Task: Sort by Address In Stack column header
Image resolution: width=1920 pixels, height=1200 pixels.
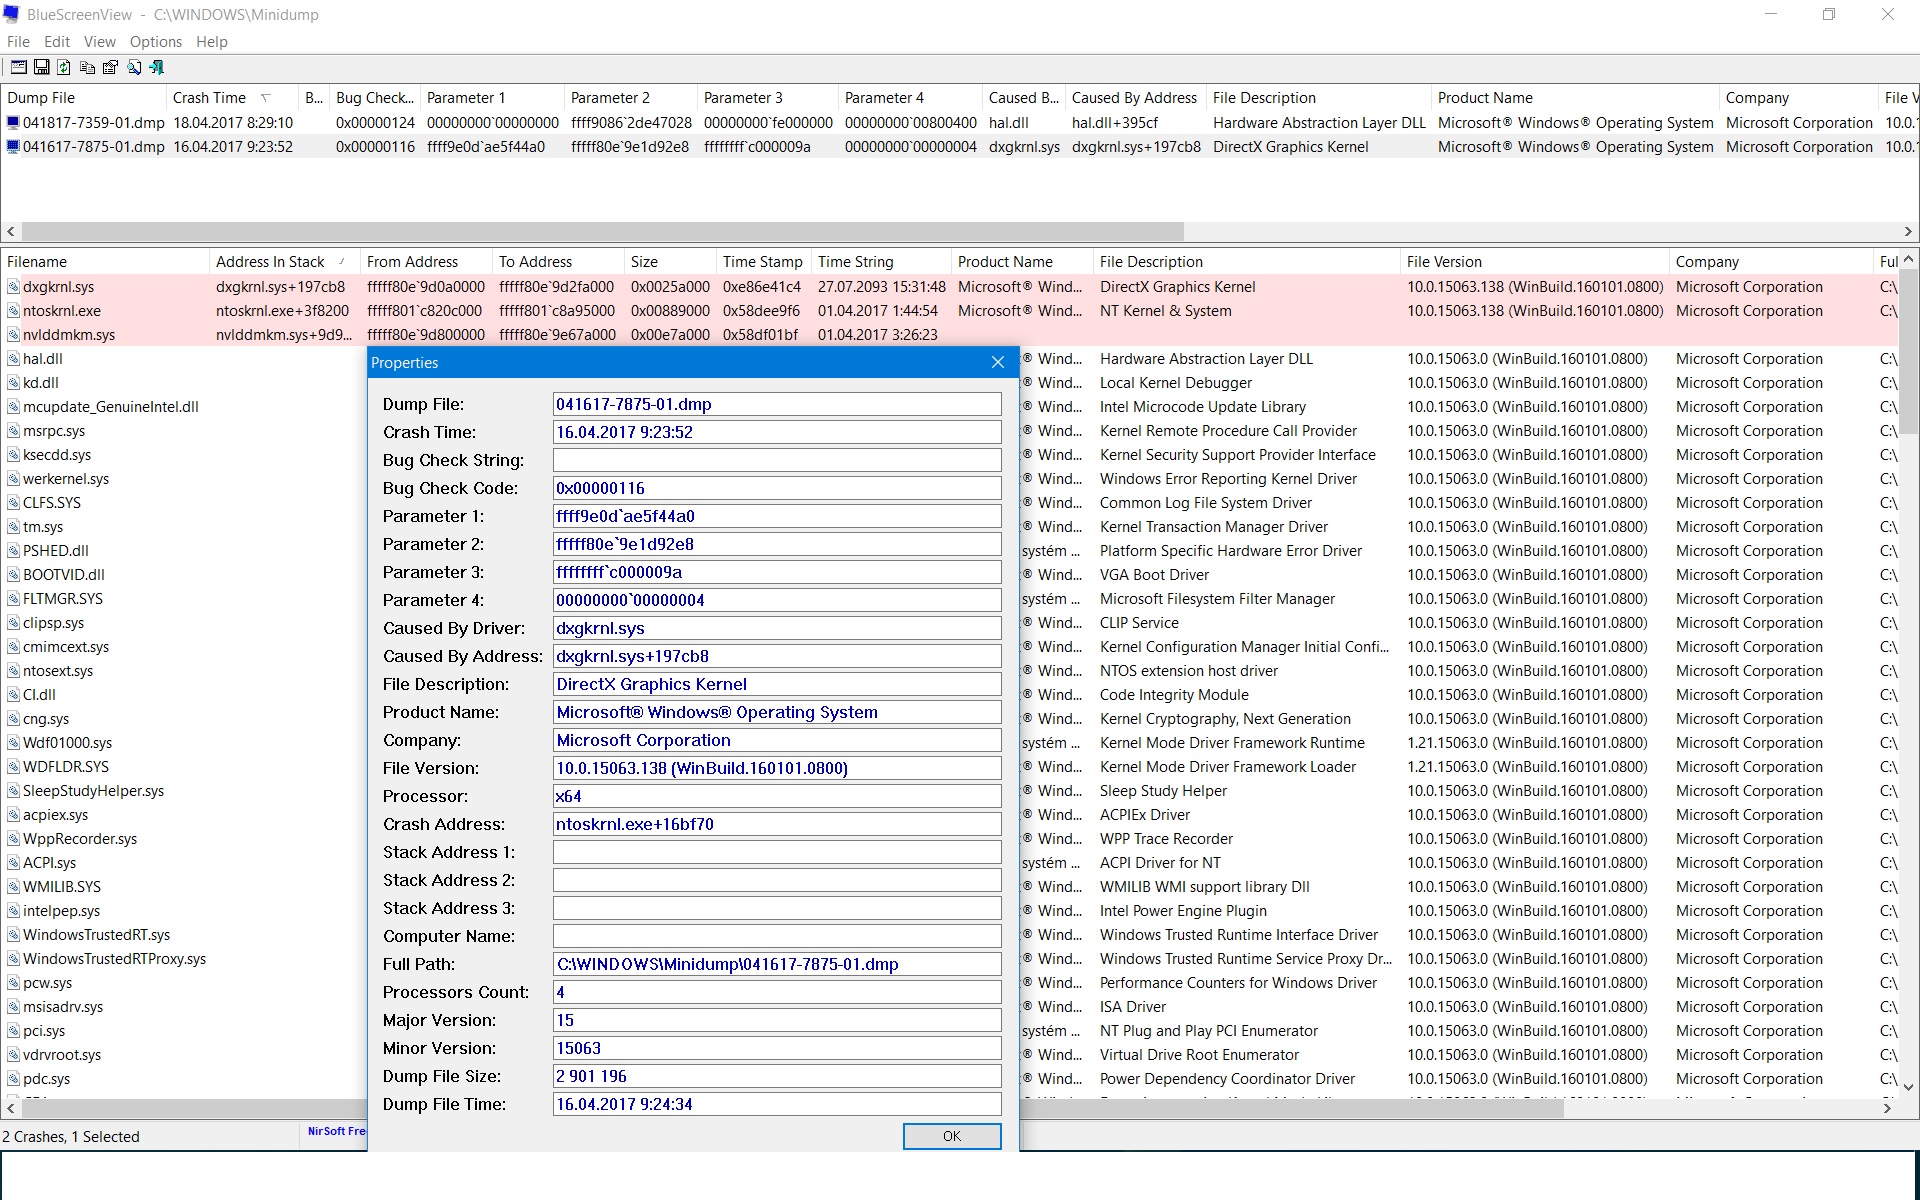Action: [270, 262]
